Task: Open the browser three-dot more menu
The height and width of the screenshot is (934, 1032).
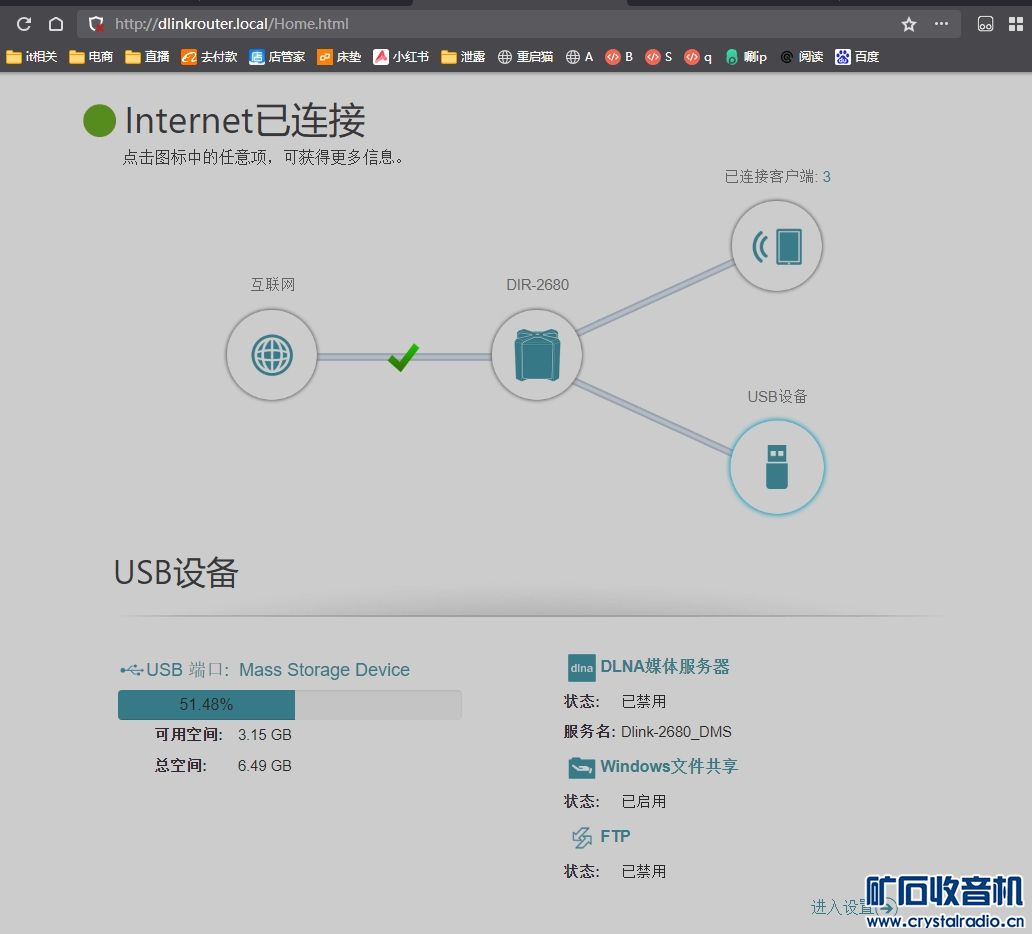Action: pyautogui.click(x=941, y=24)
